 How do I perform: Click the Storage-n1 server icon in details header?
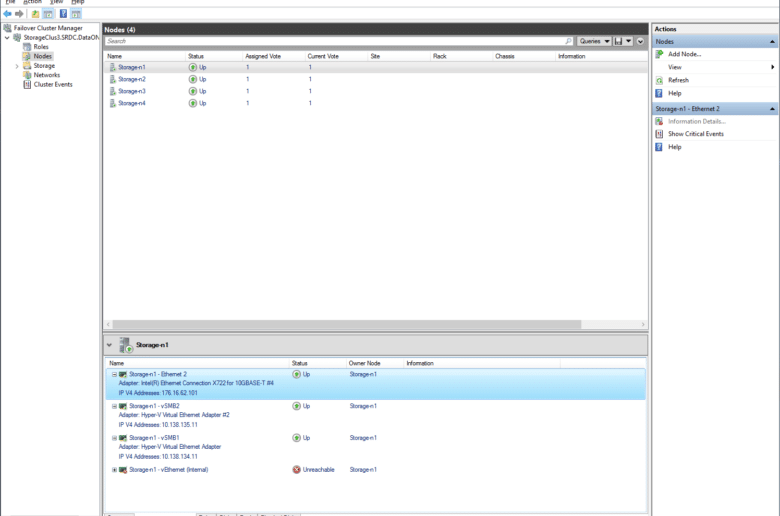126,345
